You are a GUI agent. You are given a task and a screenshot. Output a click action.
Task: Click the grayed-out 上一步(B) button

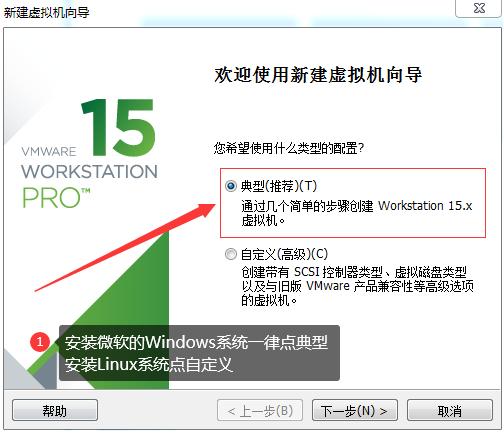click(260, 410)
